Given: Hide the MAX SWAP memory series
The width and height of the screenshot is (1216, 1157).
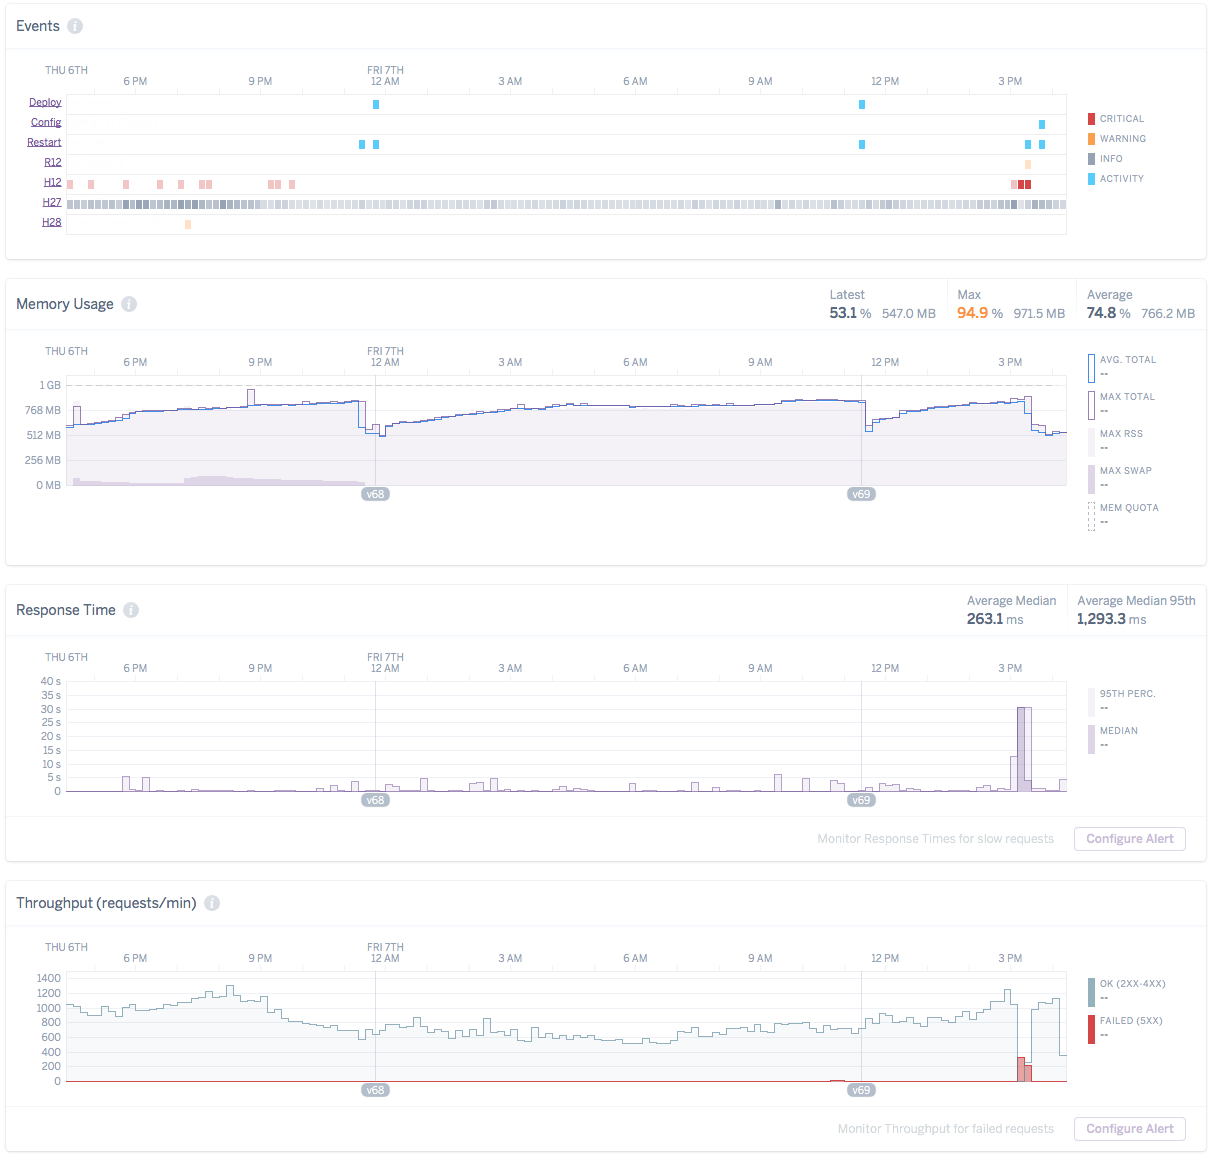Looking at the screenshot, I should tap(1125, 471).
